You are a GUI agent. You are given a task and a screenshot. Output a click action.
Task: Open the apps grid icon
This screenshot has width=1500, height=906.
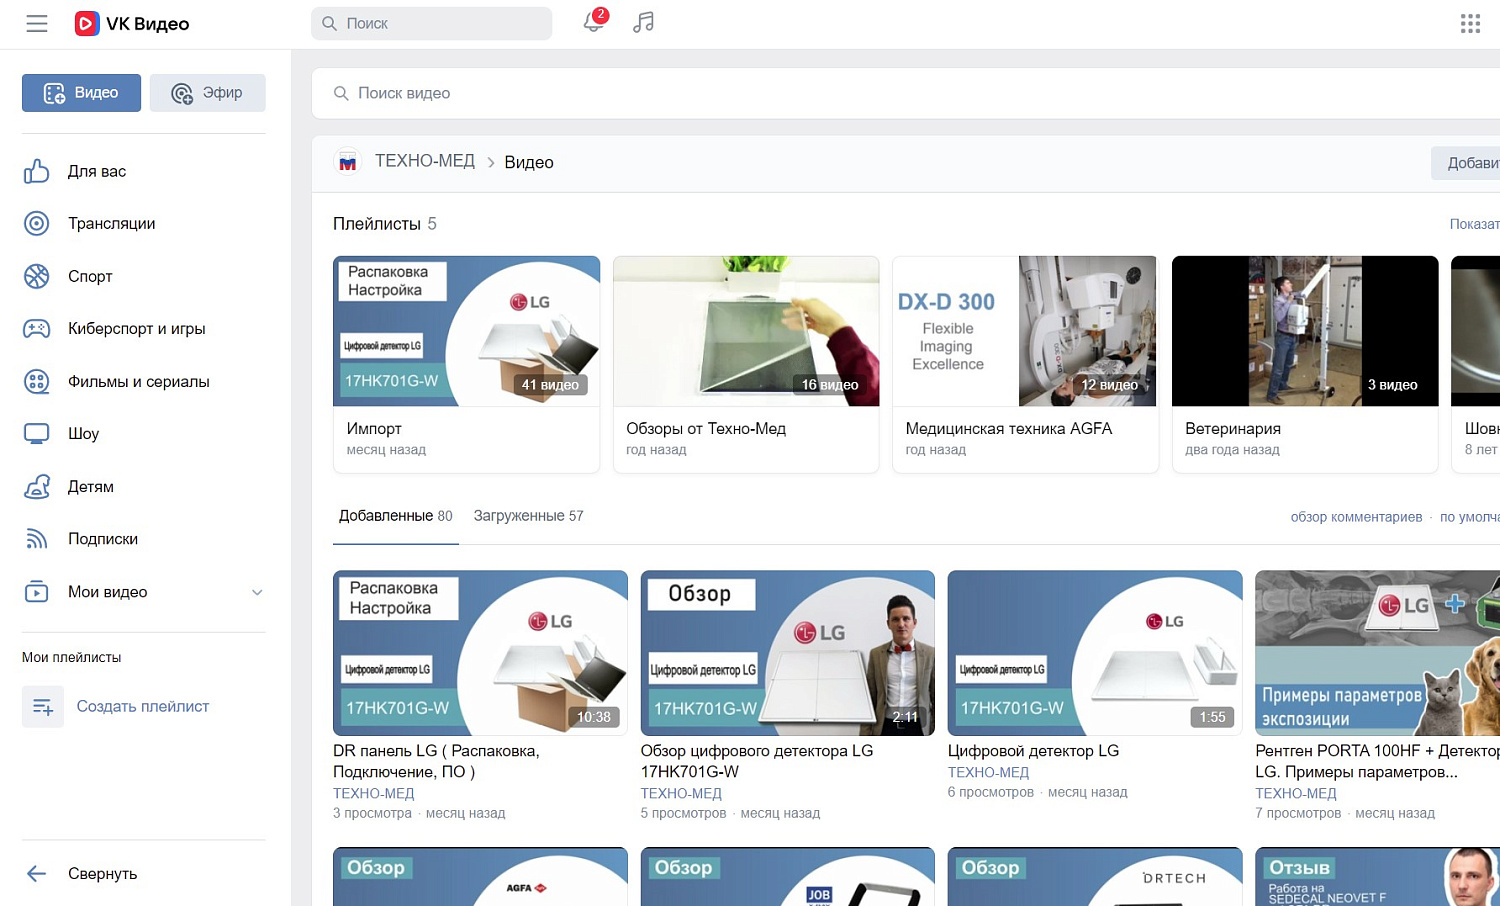[1470, 23]
